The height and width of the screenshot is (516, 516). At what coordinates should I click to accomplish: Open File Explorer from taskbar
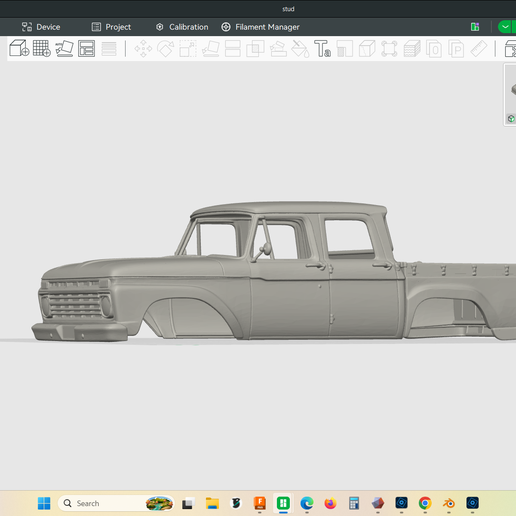tap(212, 503)
